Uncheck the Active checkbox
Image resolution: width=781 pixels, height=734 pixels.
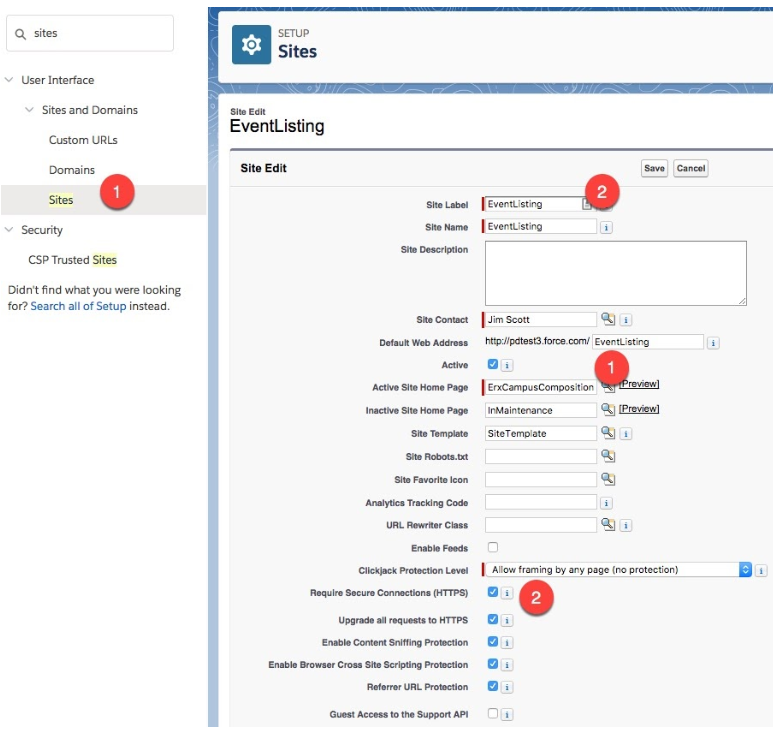(492, 365)
